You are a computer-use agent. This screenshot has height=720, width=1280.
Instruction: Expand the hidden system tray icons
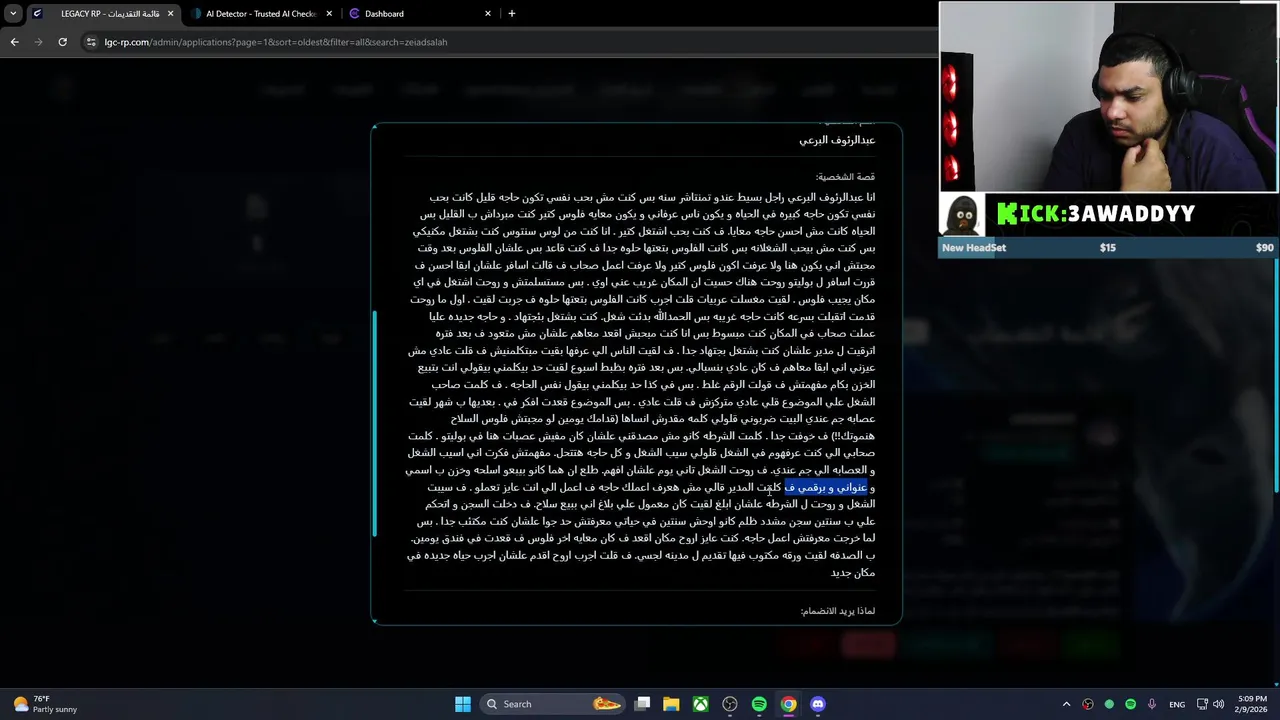pos(1066,704)
